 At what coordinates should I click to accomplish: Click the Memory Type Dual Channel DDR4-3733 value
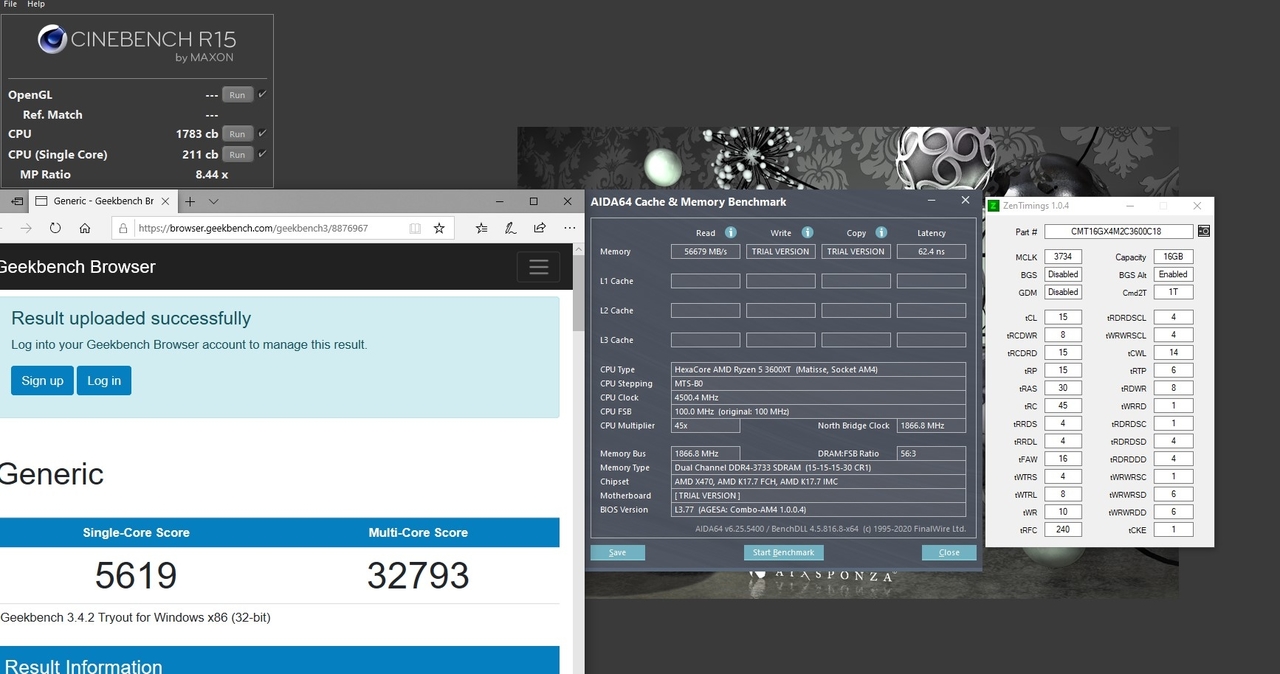click(x=818, y=467)
